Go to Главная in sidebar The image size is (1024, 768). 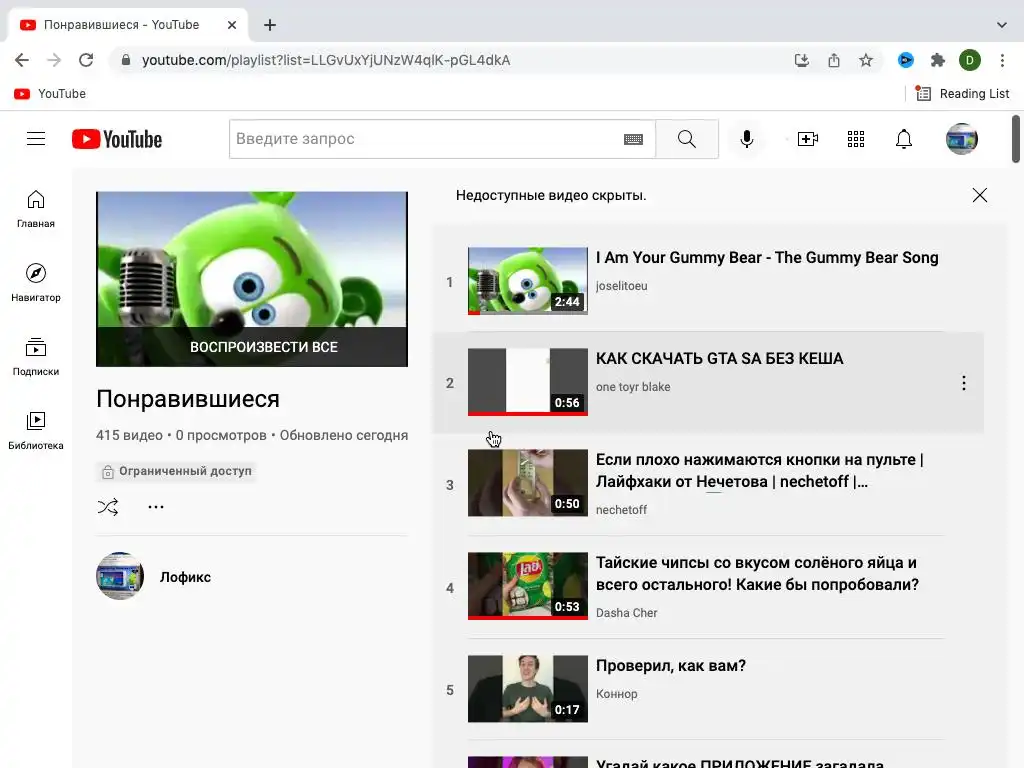(x=36, y=209)
